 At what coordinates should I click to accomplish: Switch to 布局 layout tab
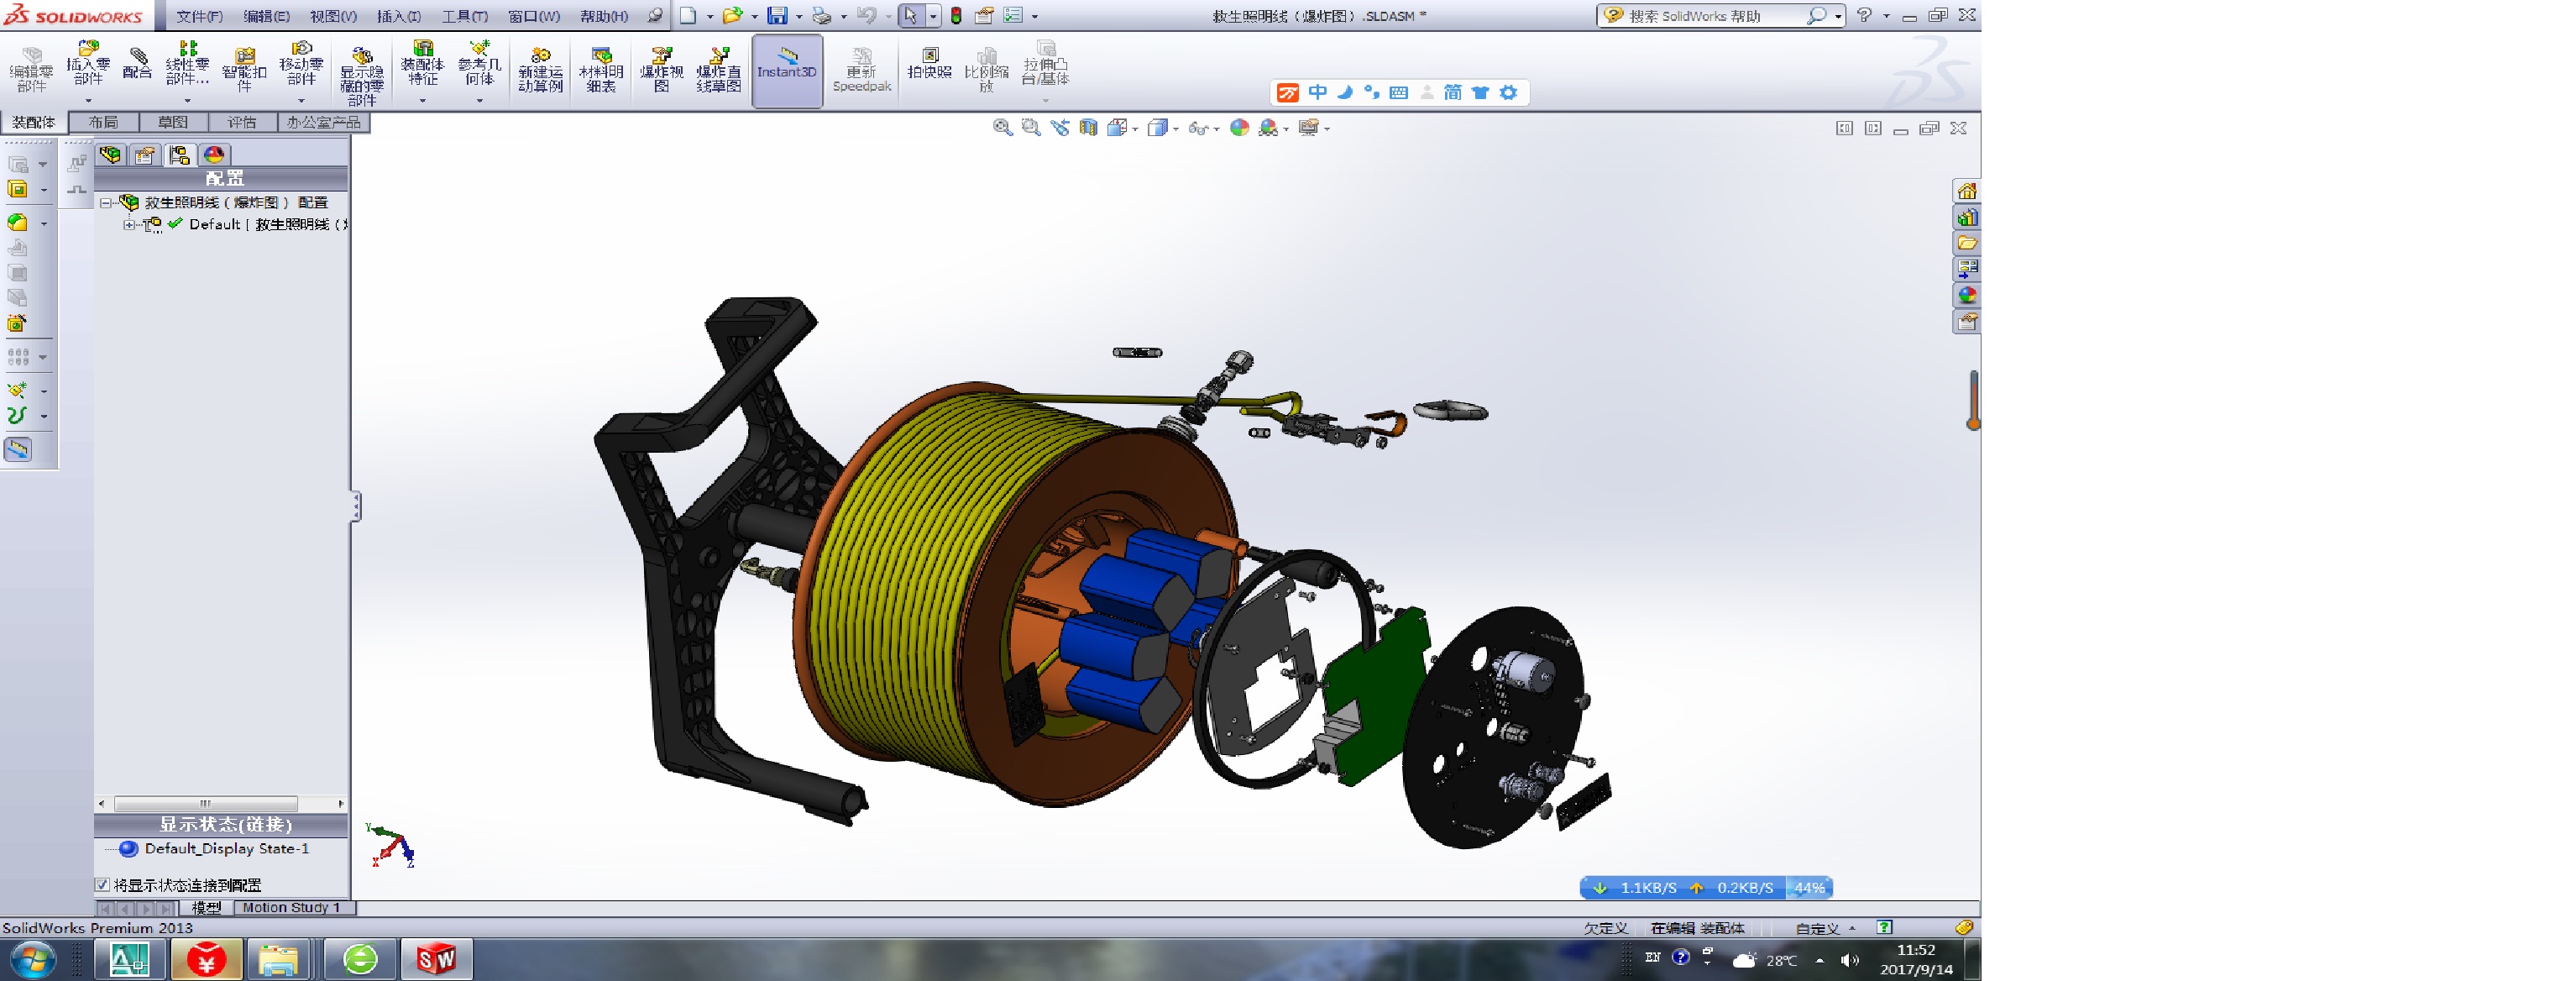(x=103, y=122)
